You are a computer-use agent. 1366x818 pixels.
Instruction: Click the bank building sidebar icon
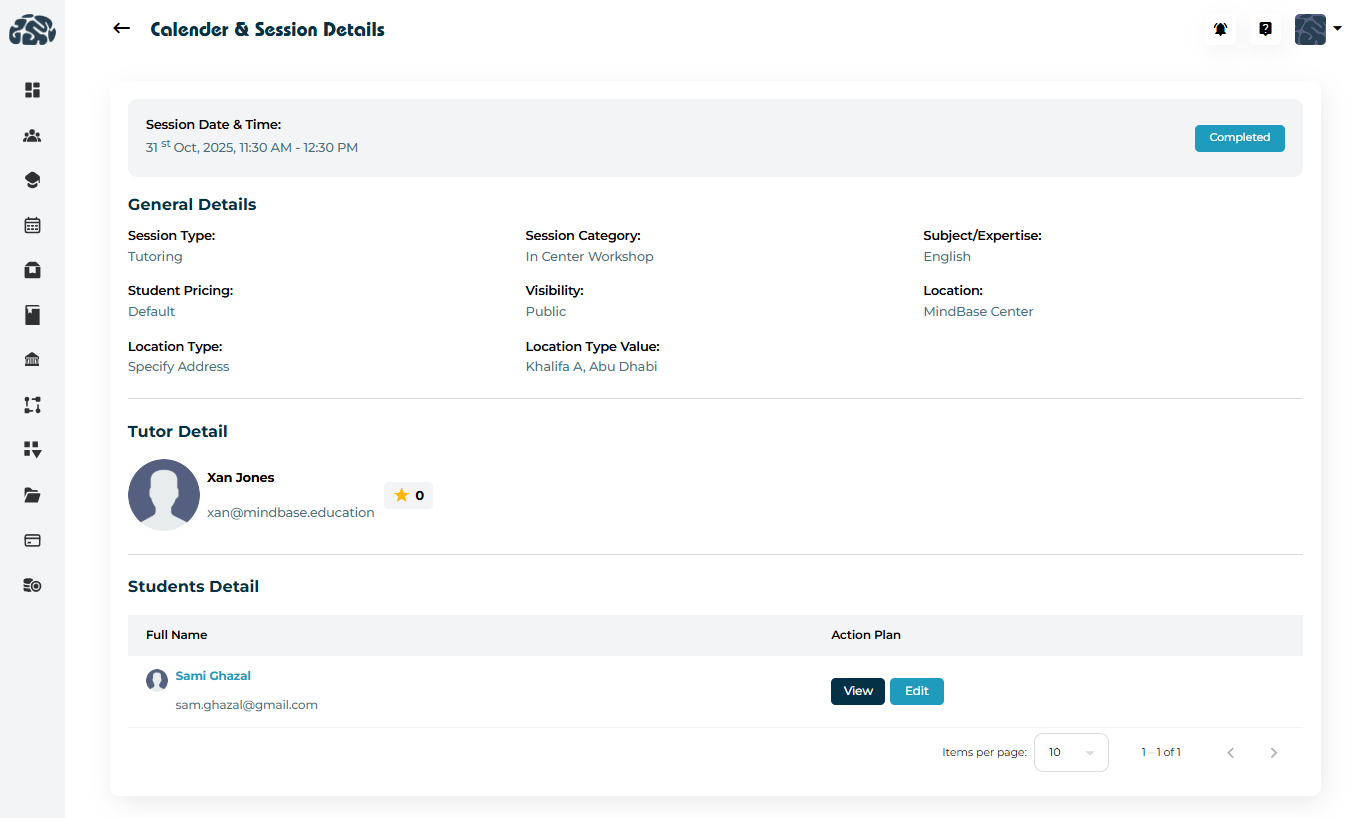[32, 360]
